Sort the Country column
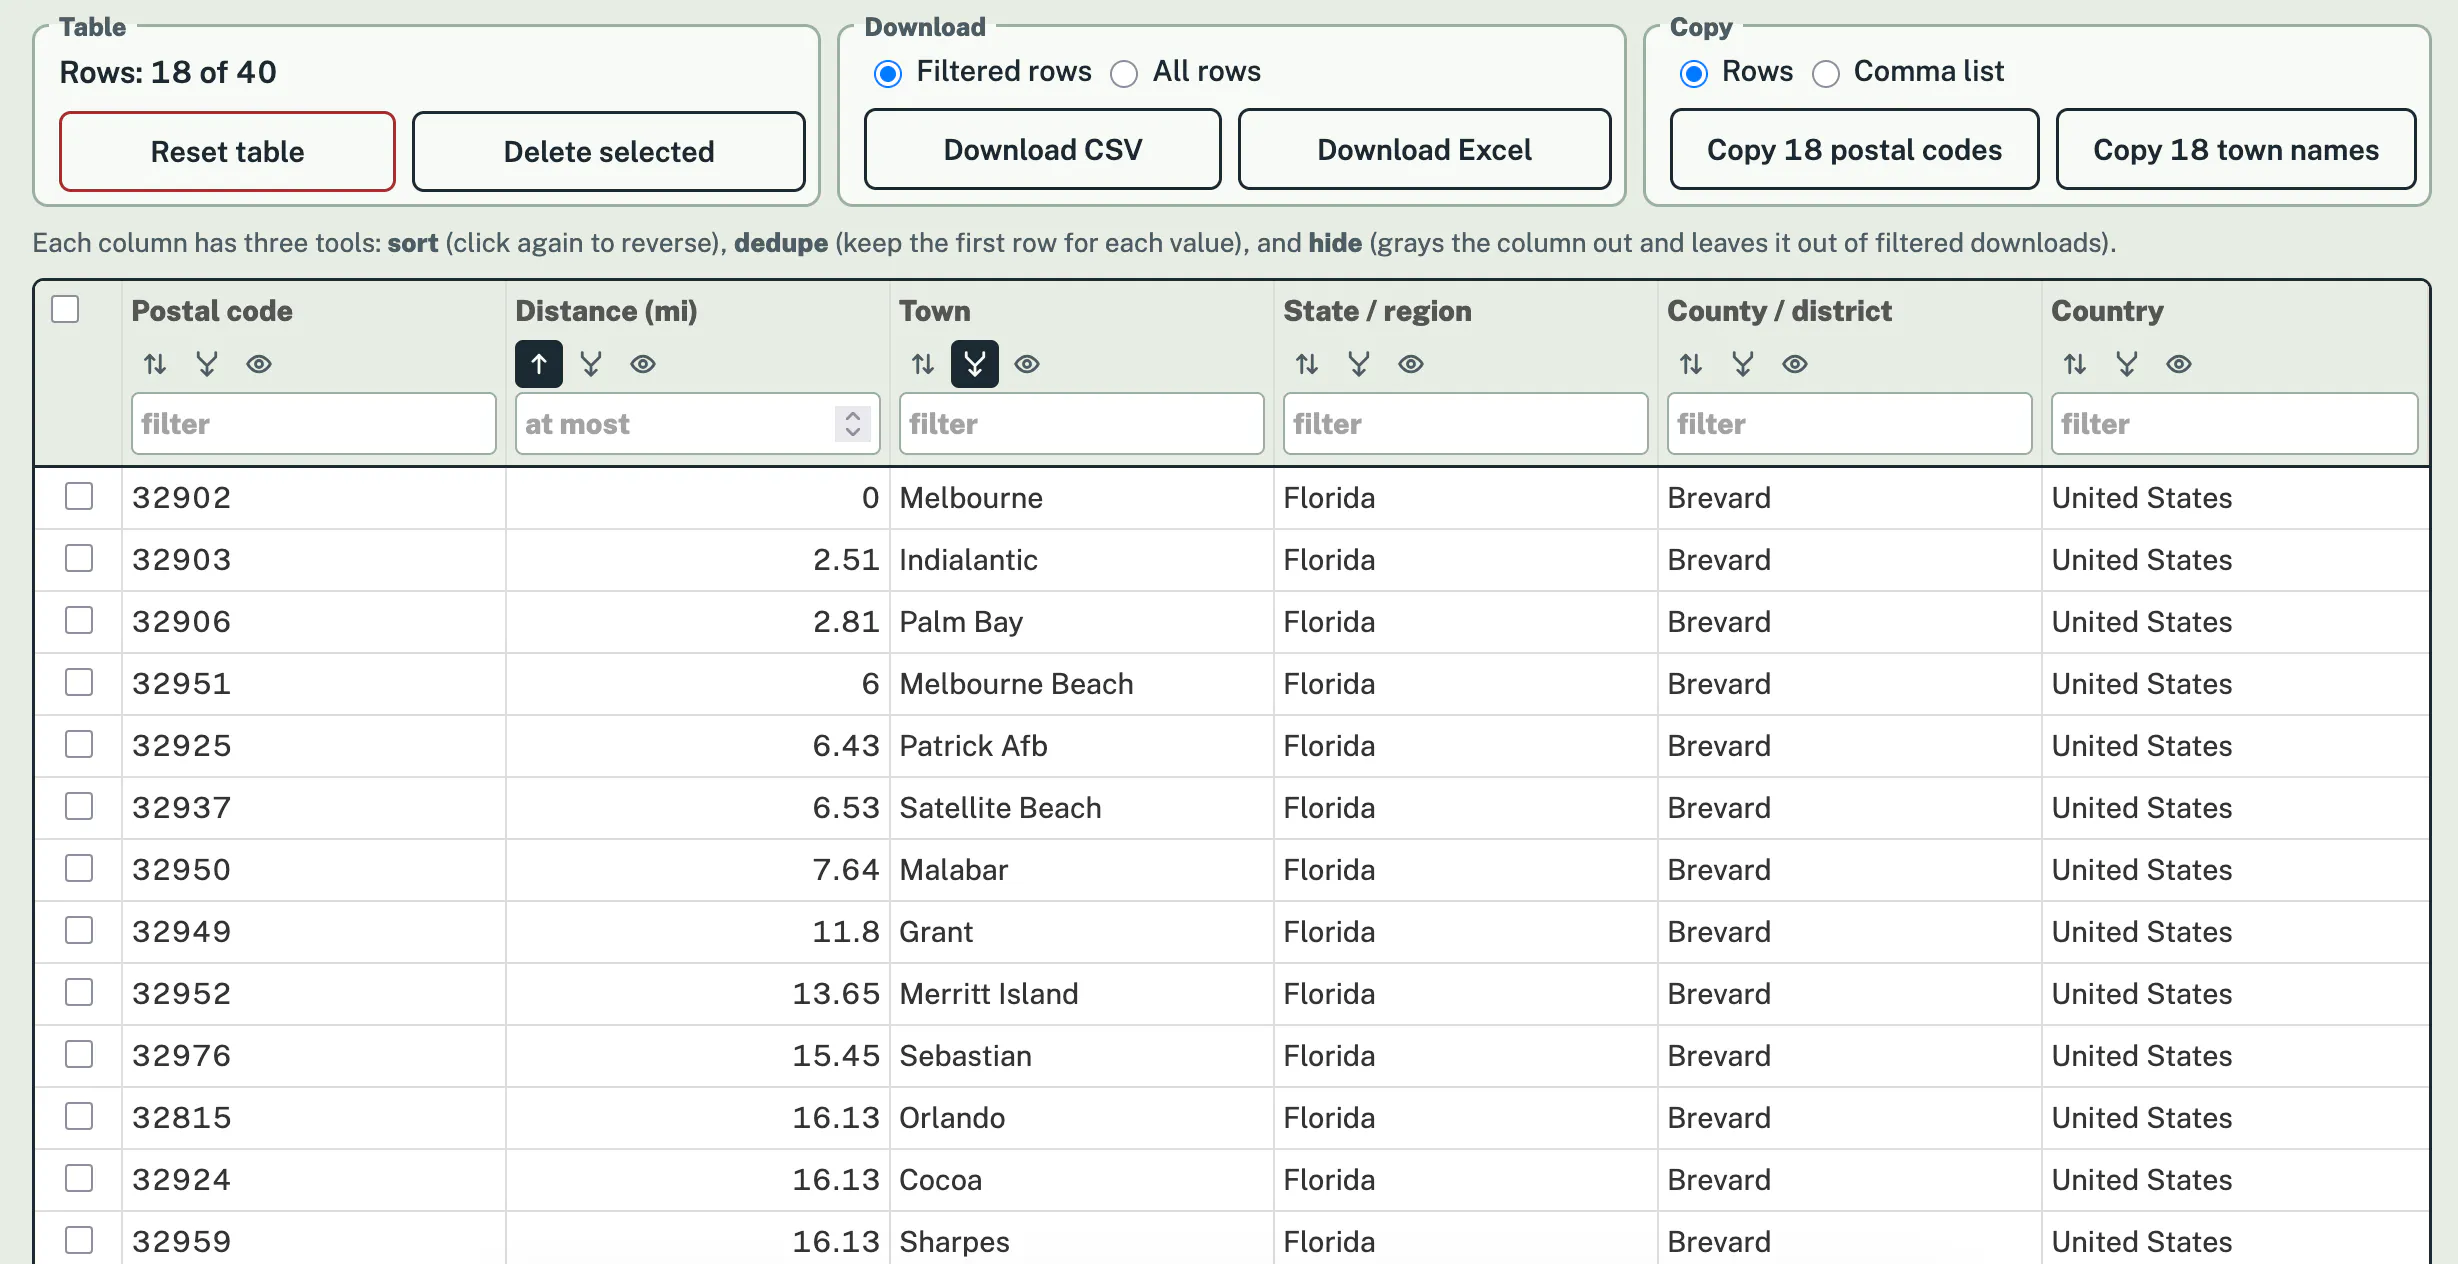This screenshot has height=1264, width=2458. 2075,364
